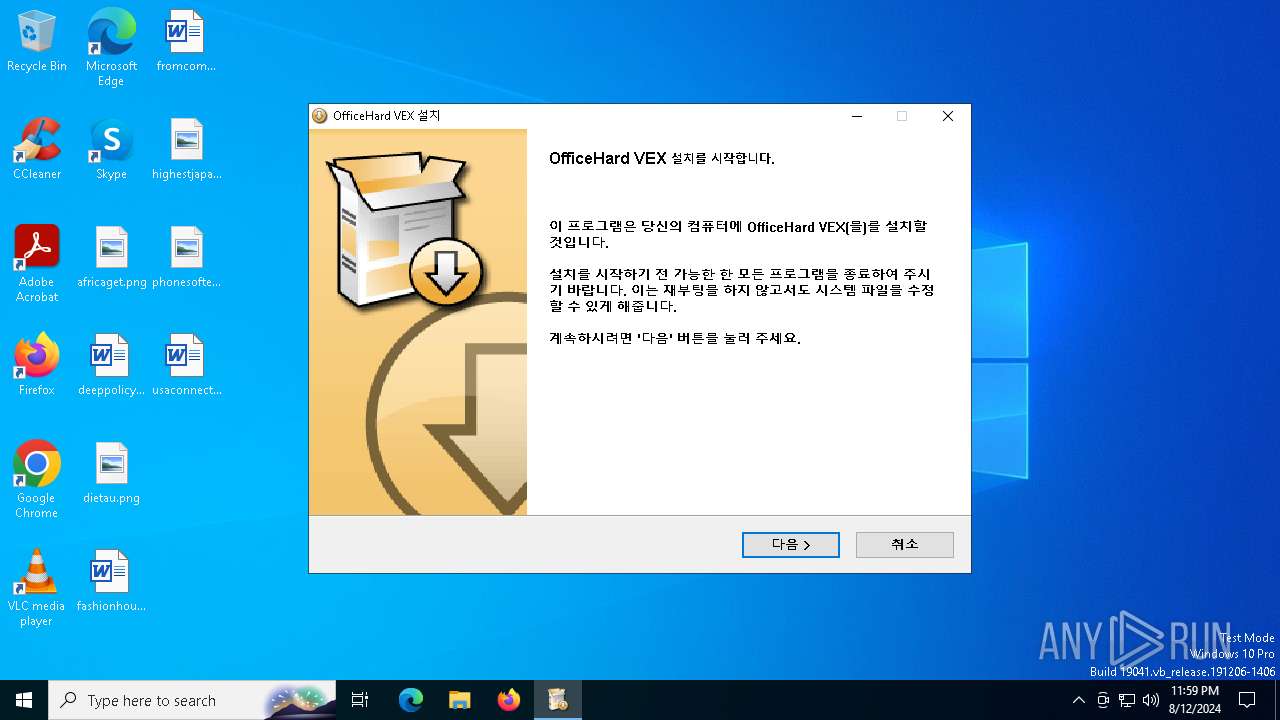Open the network tray icon

click(1127, 700)
